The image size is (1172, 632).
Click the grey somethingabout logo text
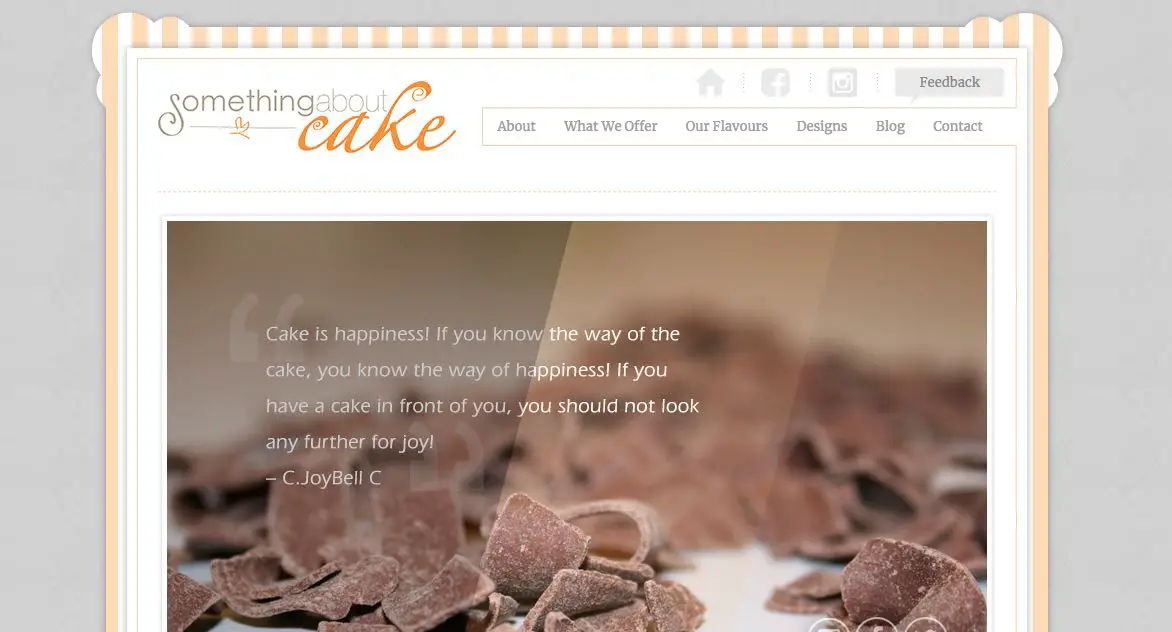273,106
